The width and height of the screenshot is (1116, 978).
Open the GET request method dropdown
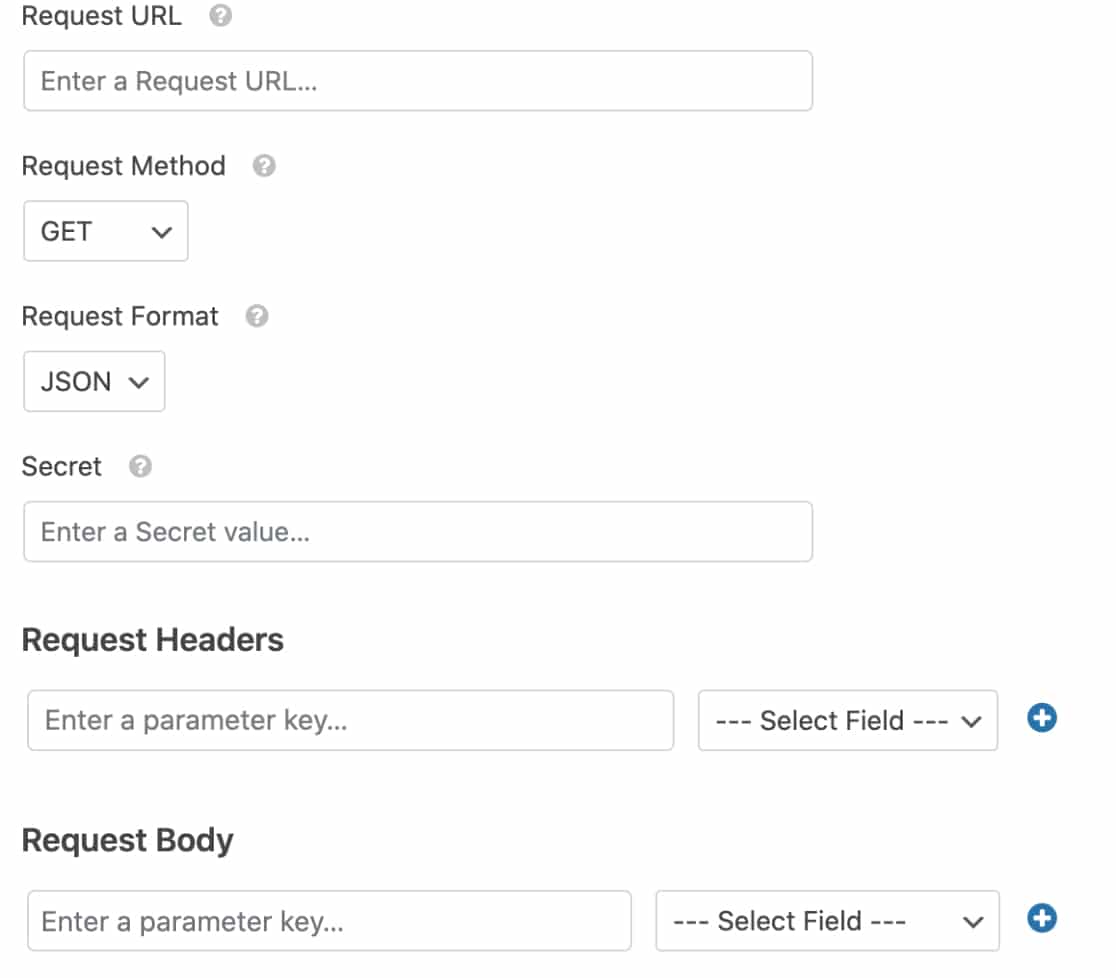click(106, 231)
